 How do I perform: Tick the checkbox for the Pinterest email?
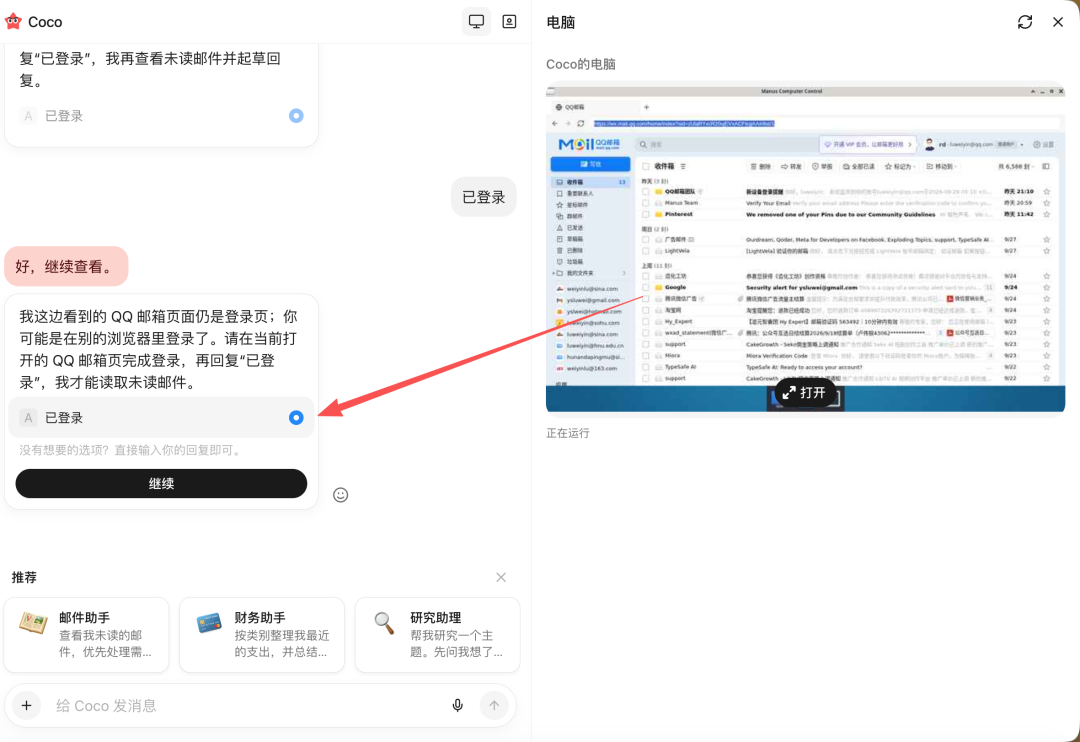(645, 214)
